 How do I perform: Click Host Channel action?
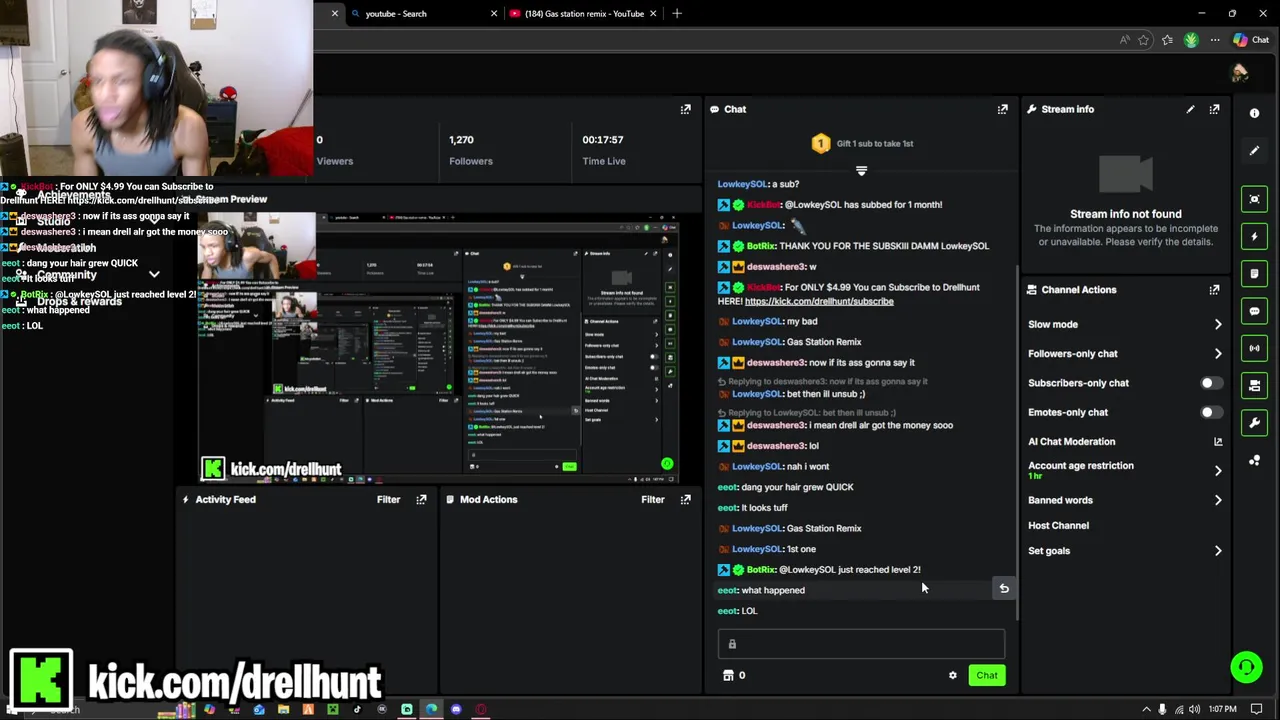[1058, 525]
